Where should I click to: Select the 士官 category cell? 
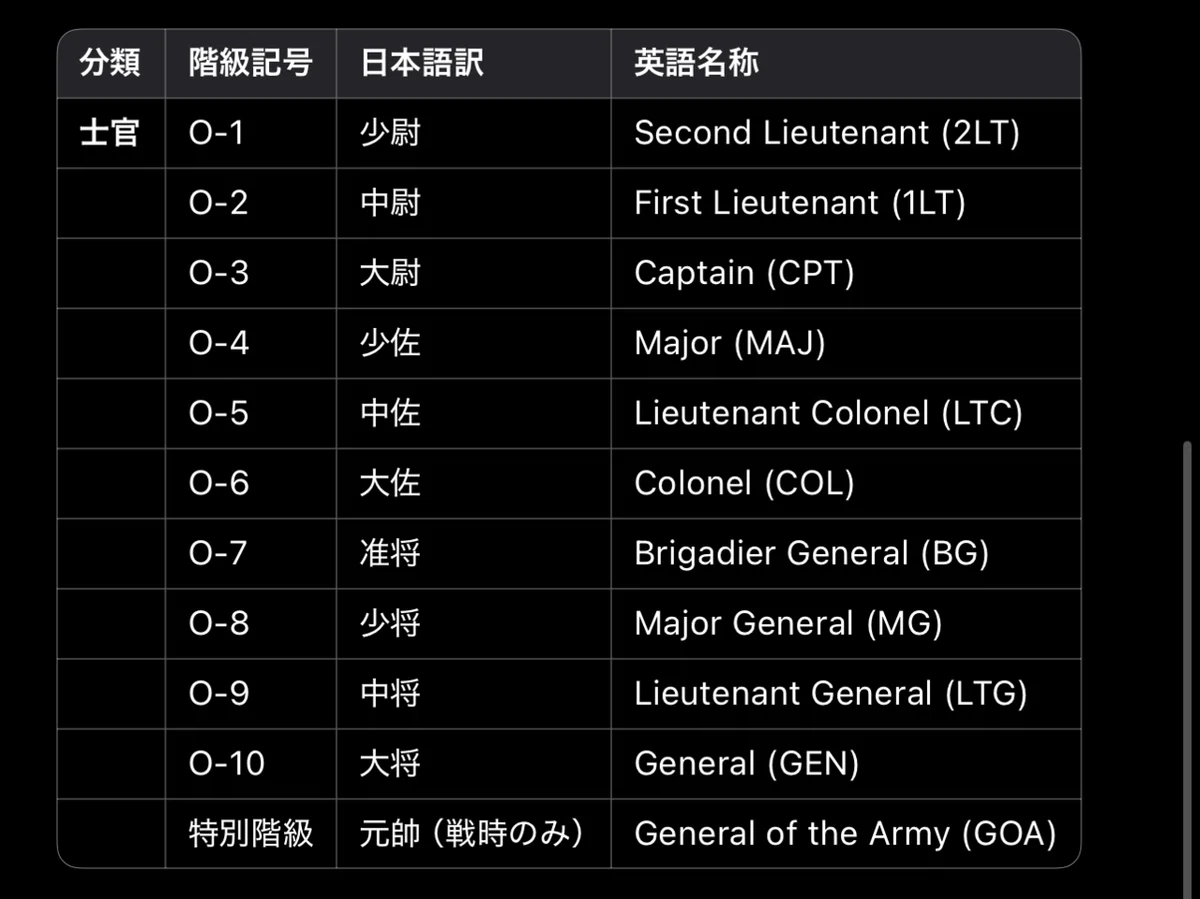(111, 133)
